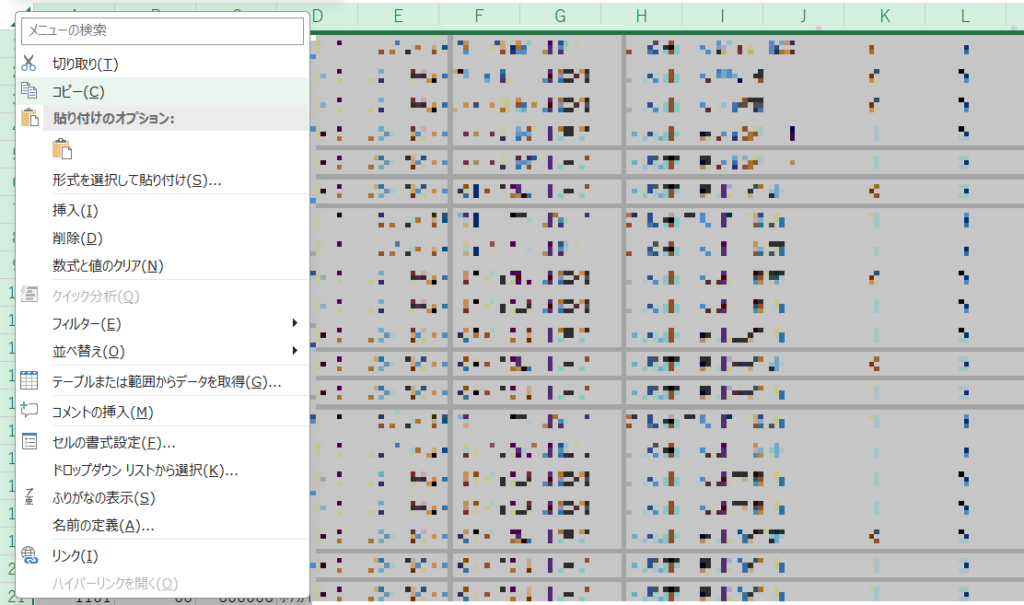Choose 数式と値のクリア menu entry
This screenshot has width=1024, height=605.
107,266
